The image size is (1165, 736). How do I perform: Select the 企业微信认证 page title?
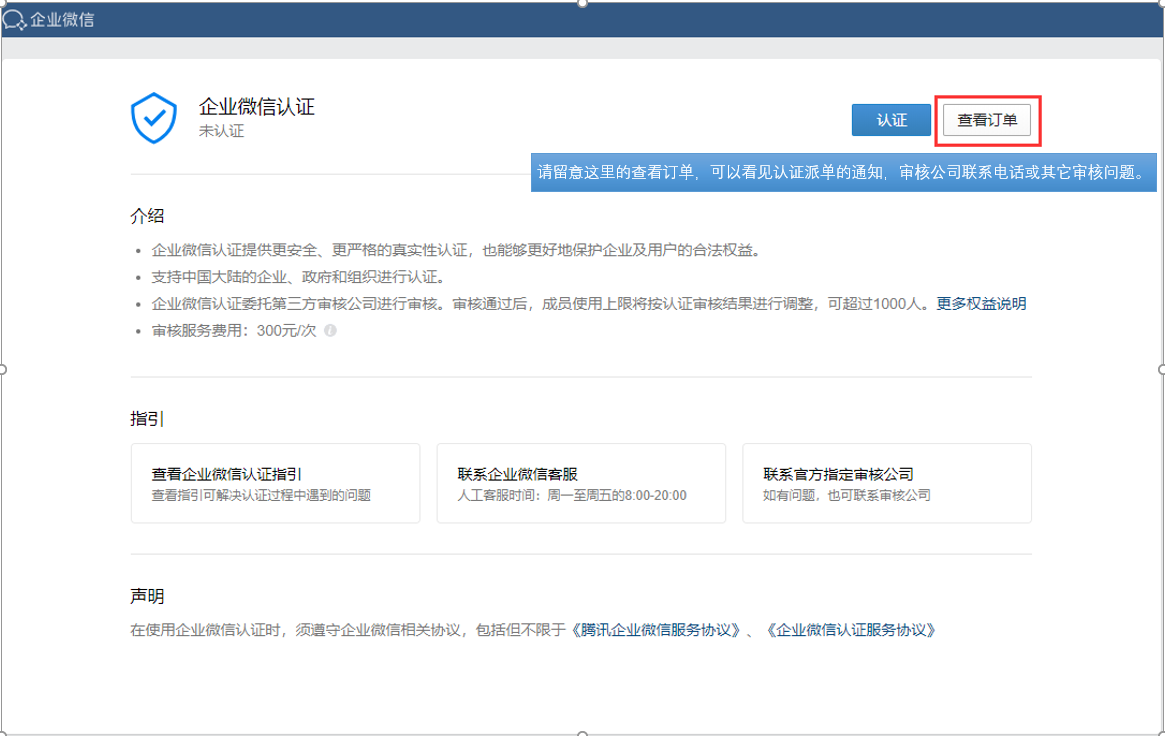(258, 106)
